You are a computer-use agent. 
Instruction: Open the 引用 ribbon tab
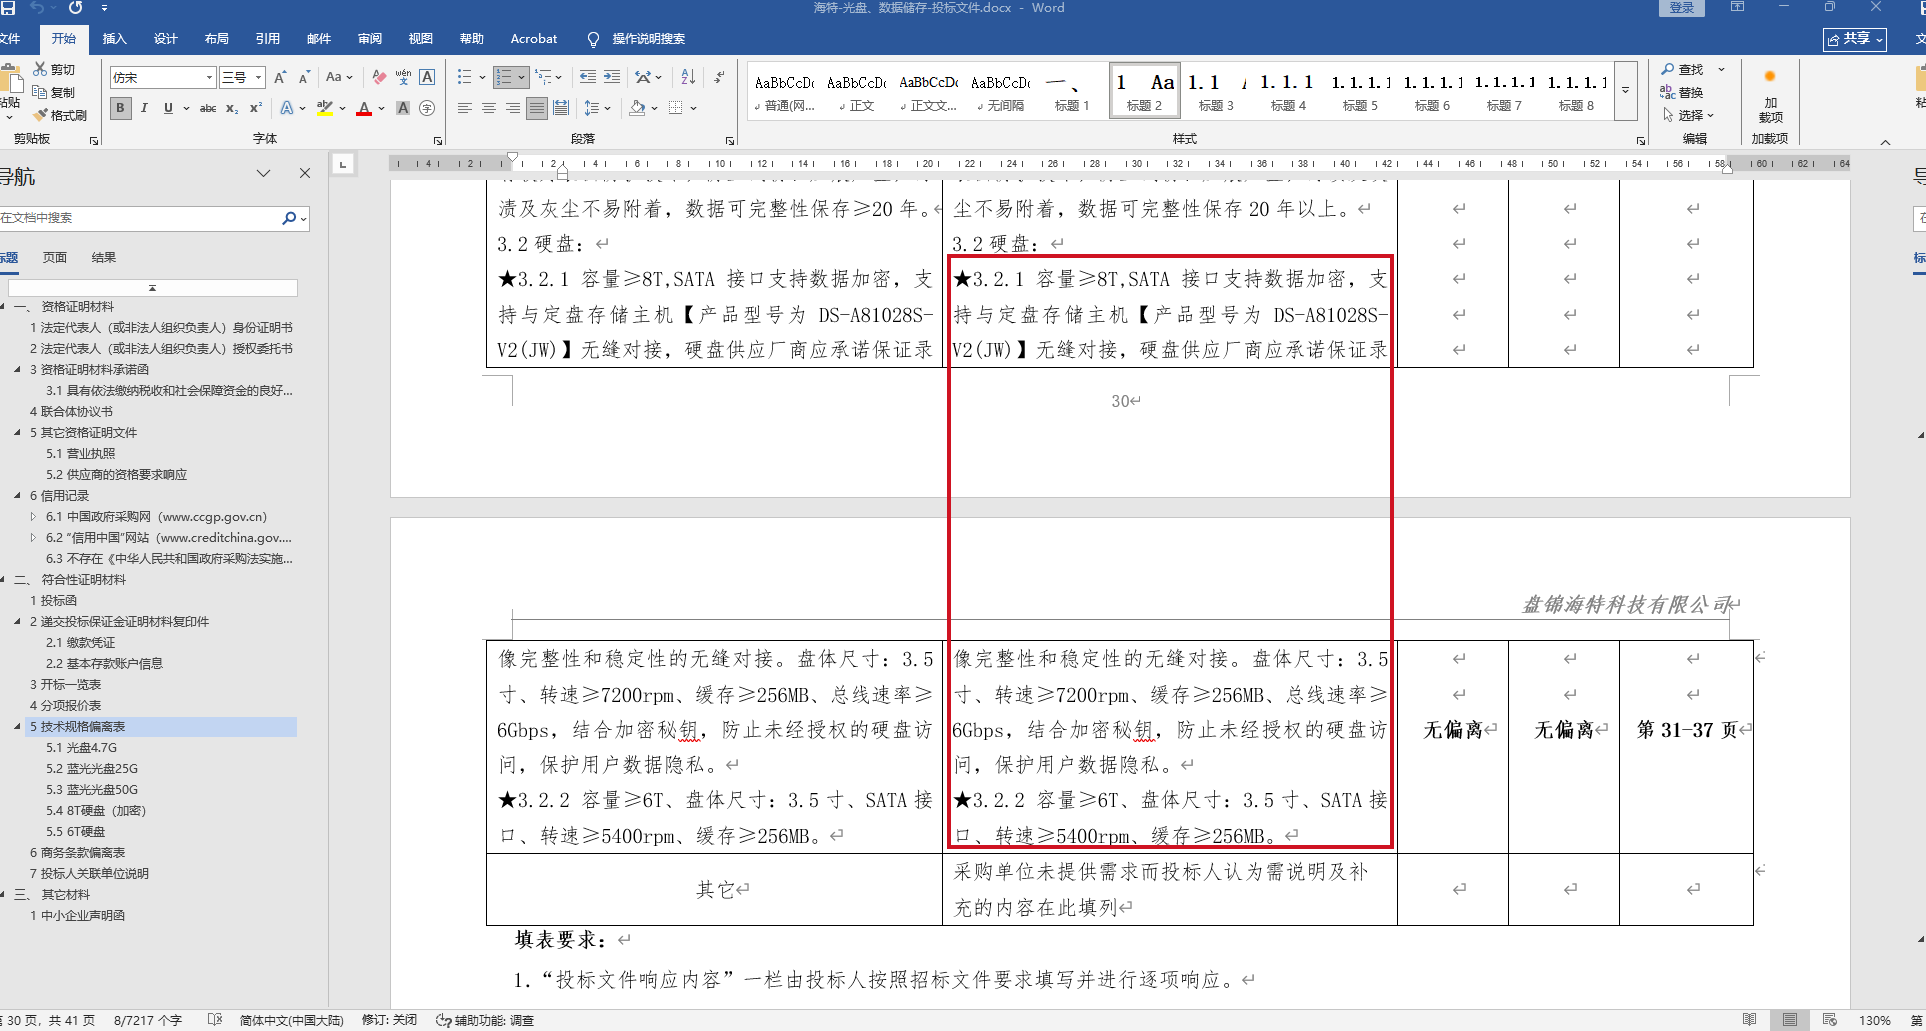(268, 39)
